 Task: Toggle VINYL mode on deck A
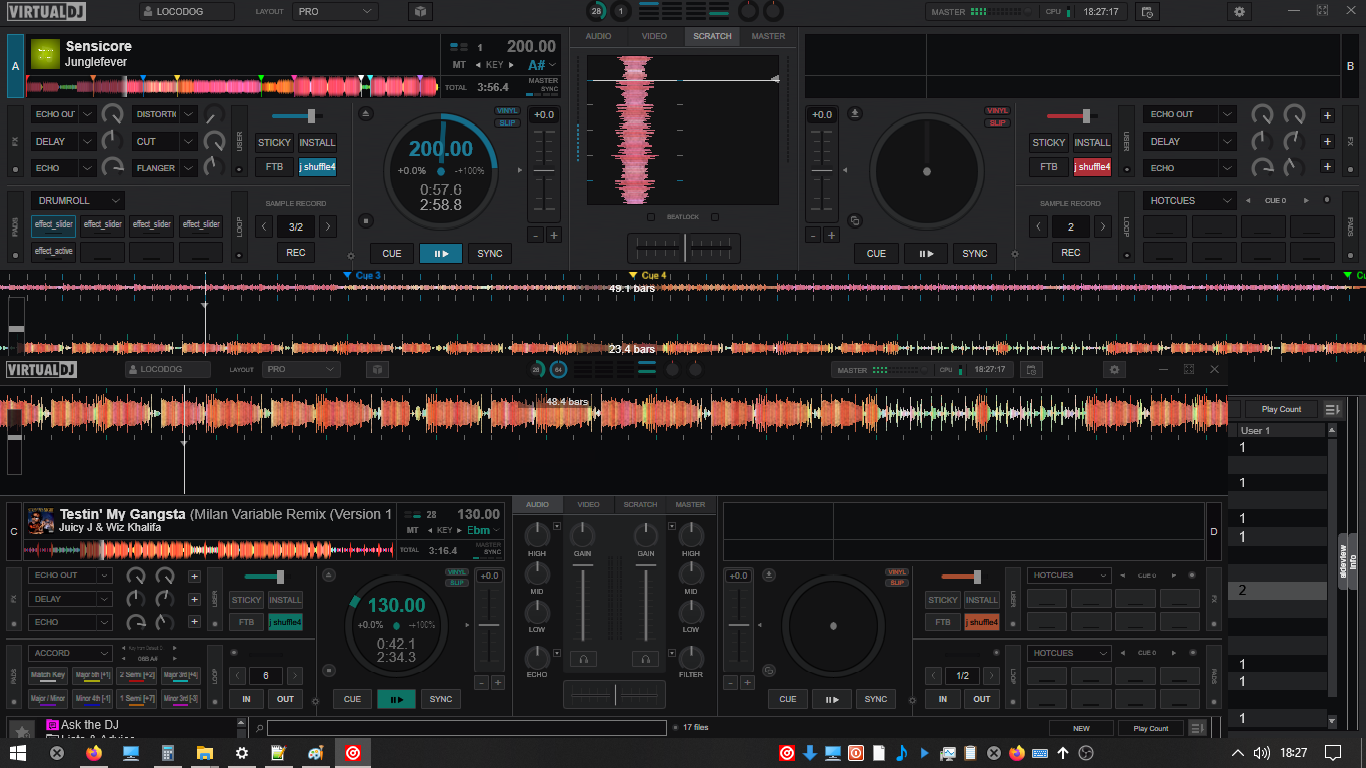click(x=508, y=111)
